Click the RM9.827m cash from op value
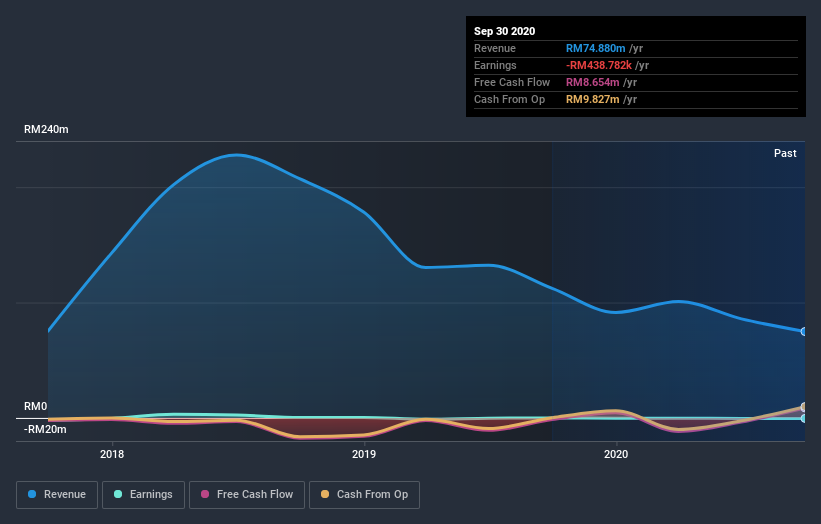 (592, 99)
